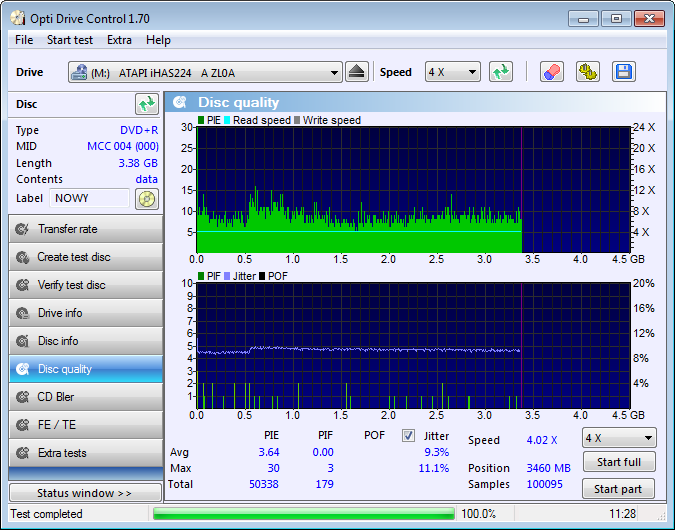Click PIE green legend swatch
This screenshot has height=530, width=675.
pos(201,120)
